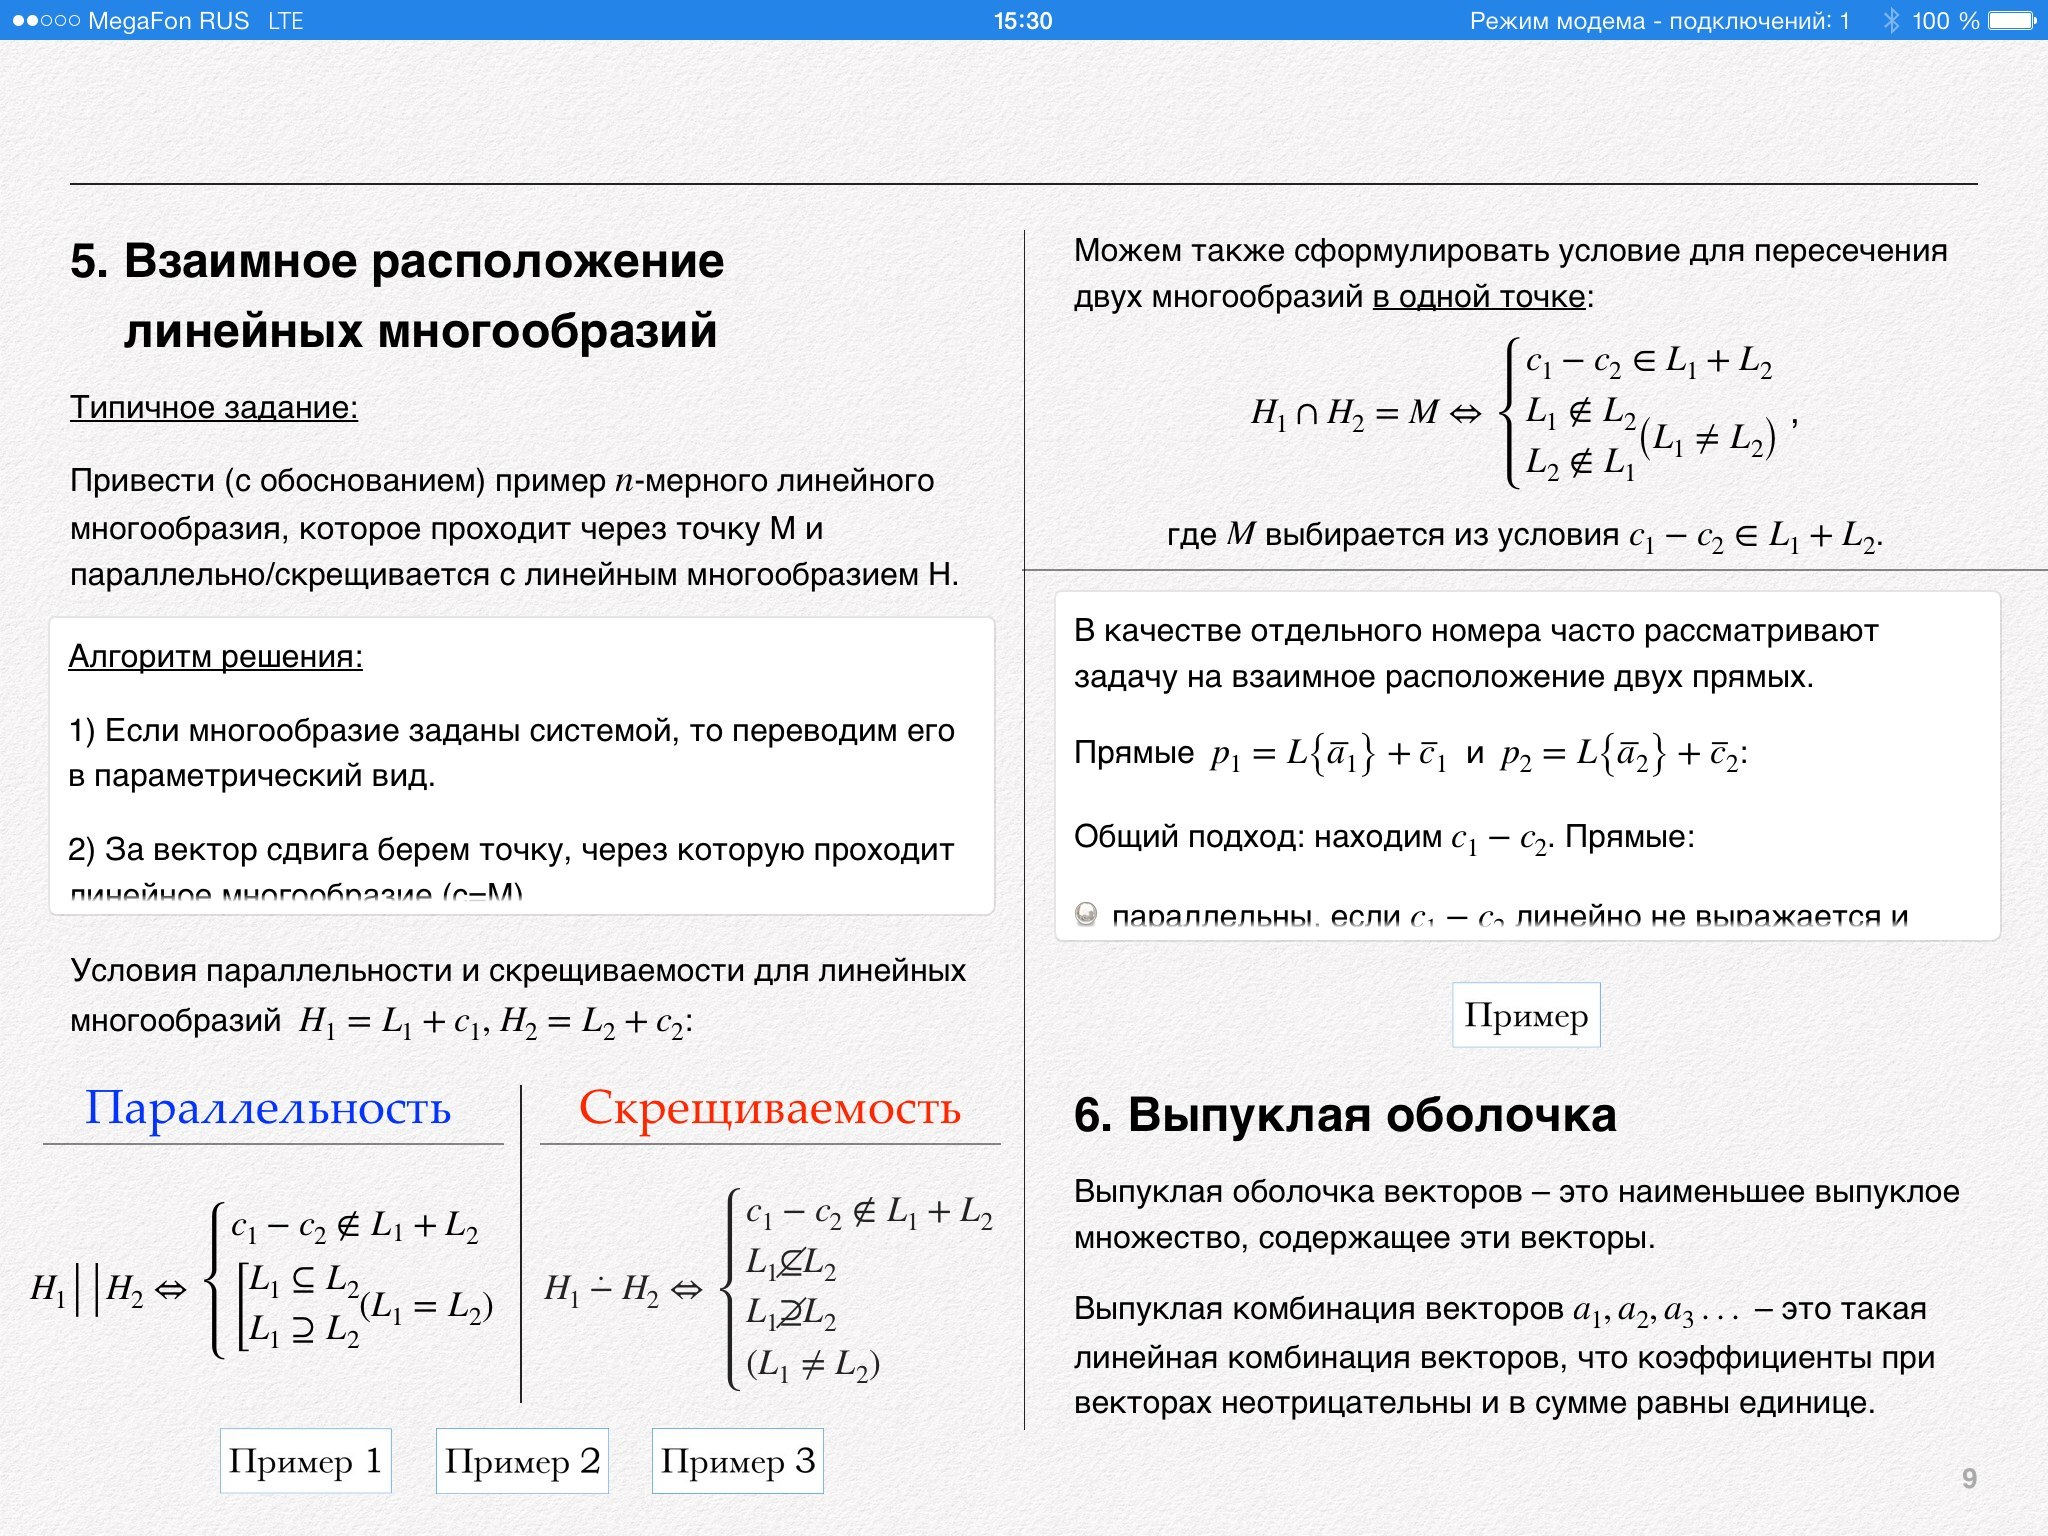Tap the blue 'Параллельность' heading
Image resolution: width=2048 pixels, height=1536 pixels.
268,1108
